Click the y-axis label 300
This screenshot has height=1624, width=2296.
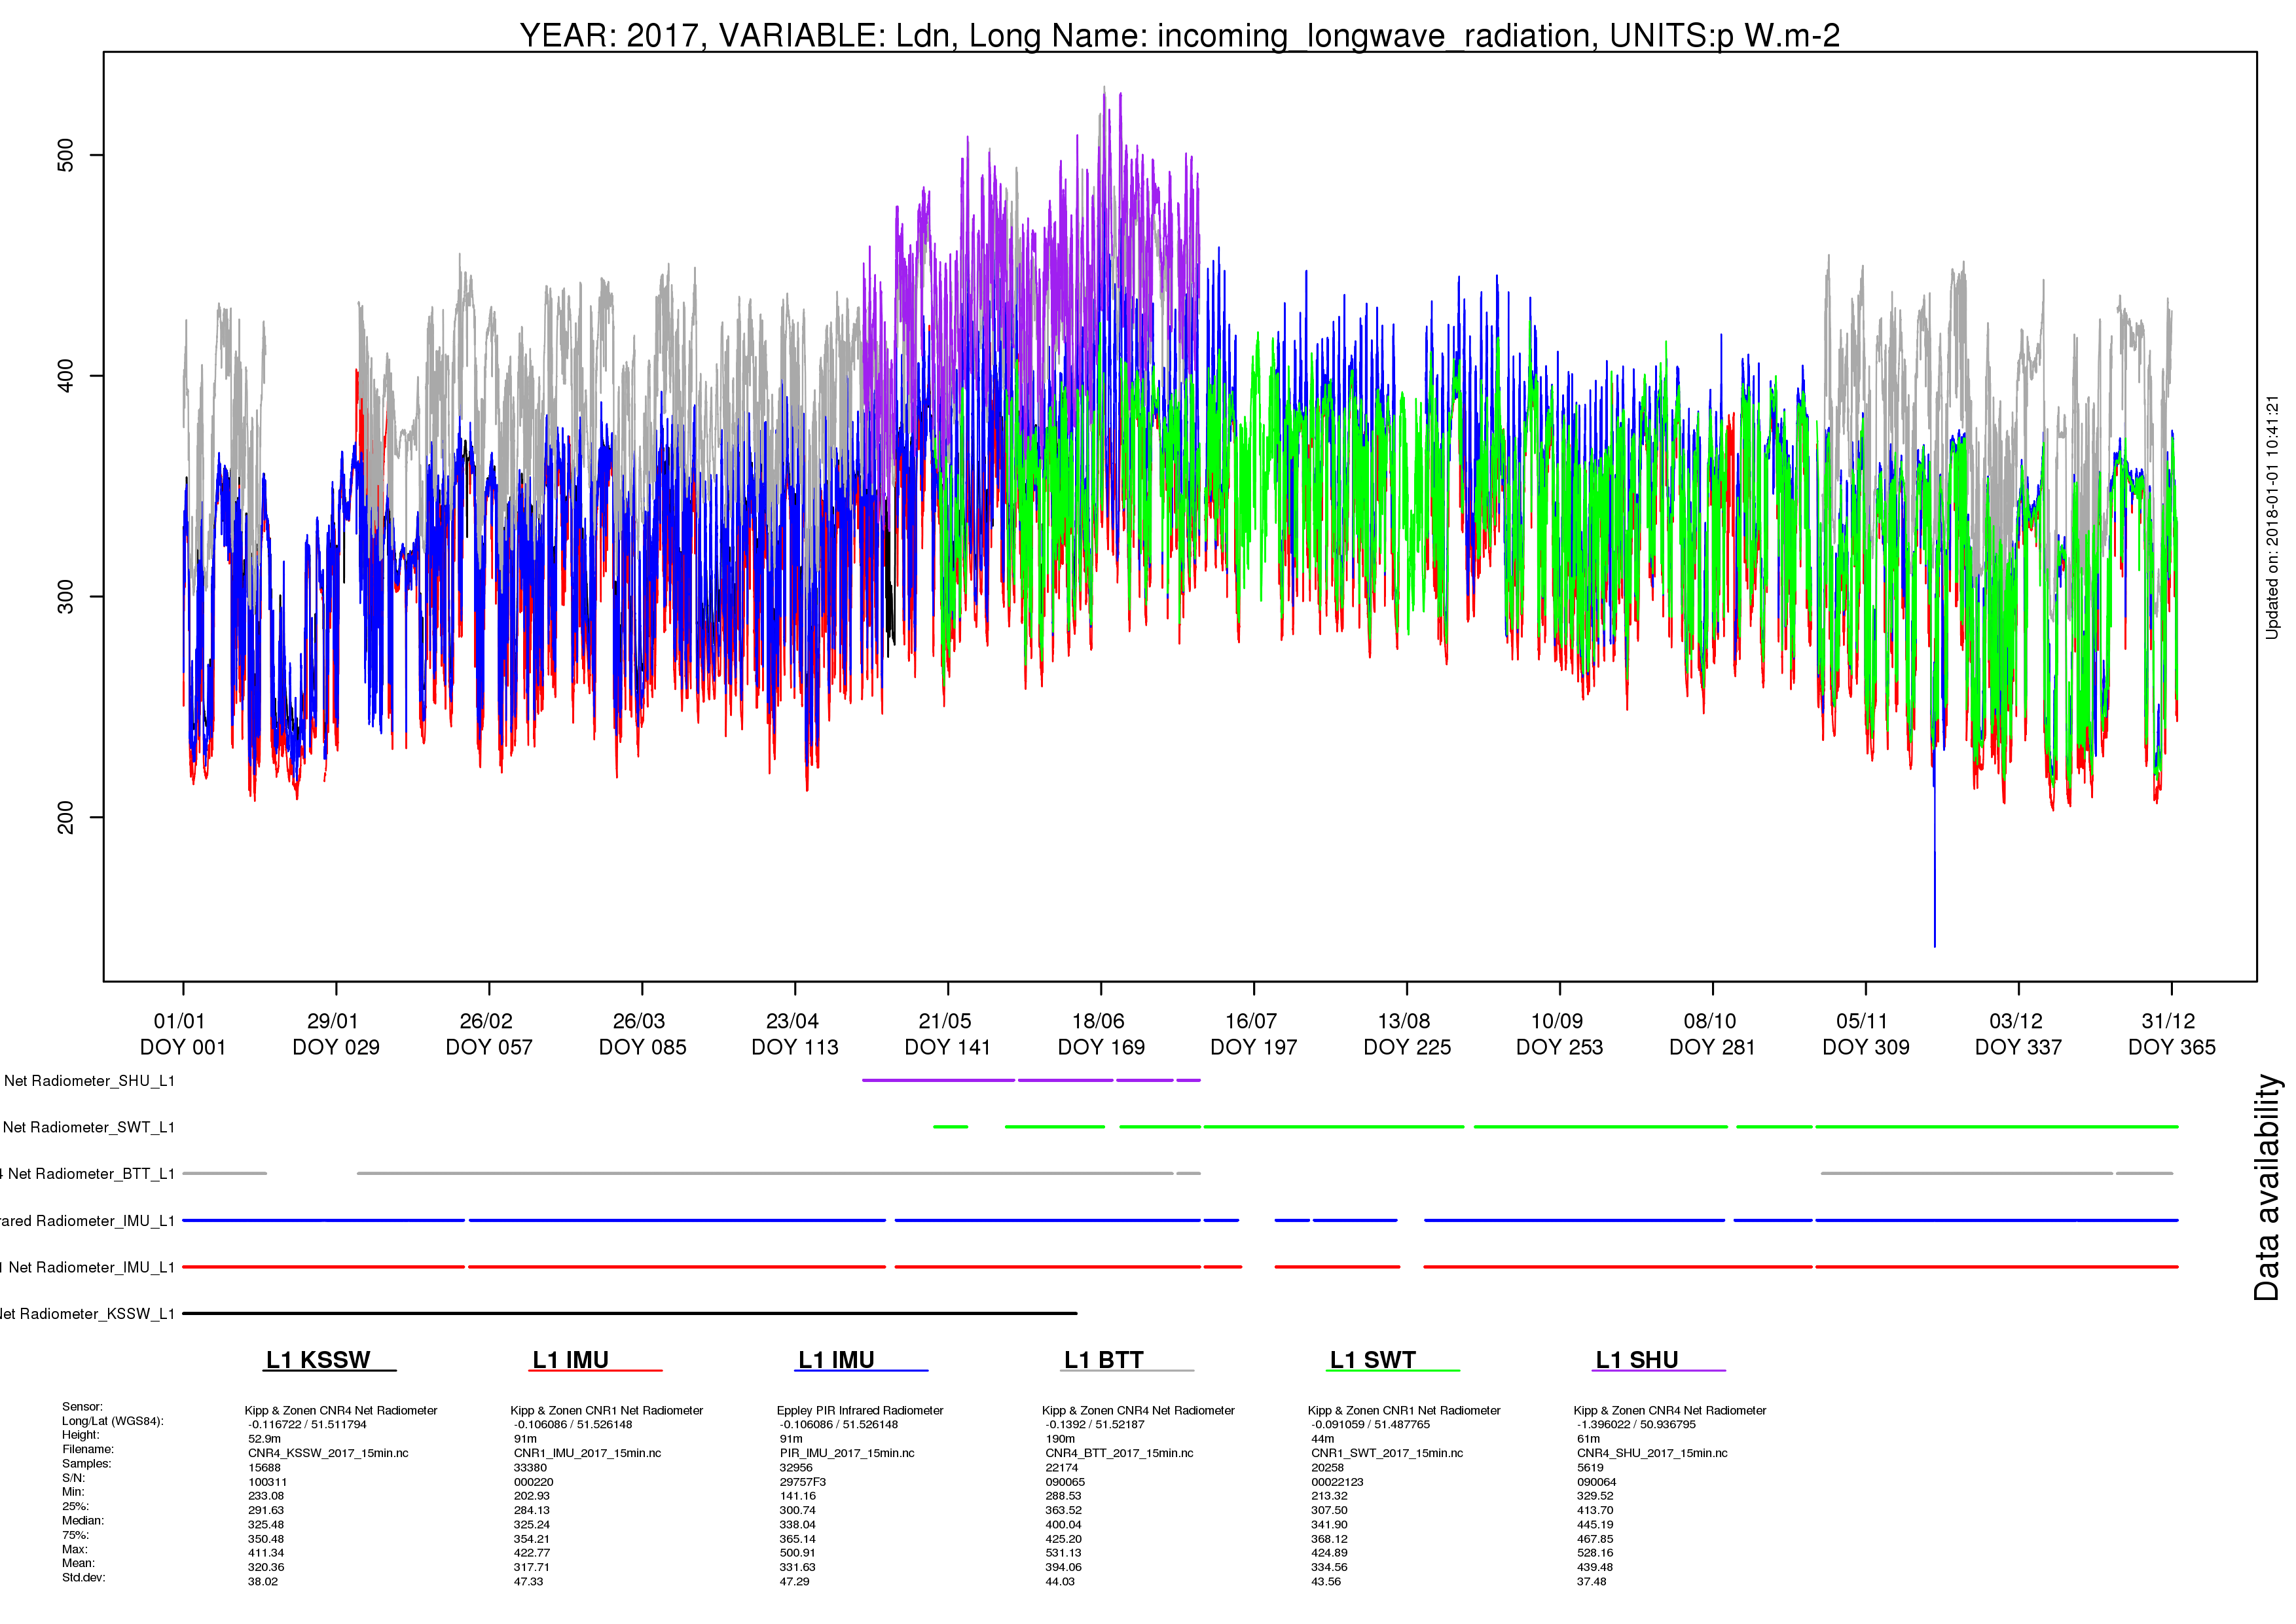(65, 597)
